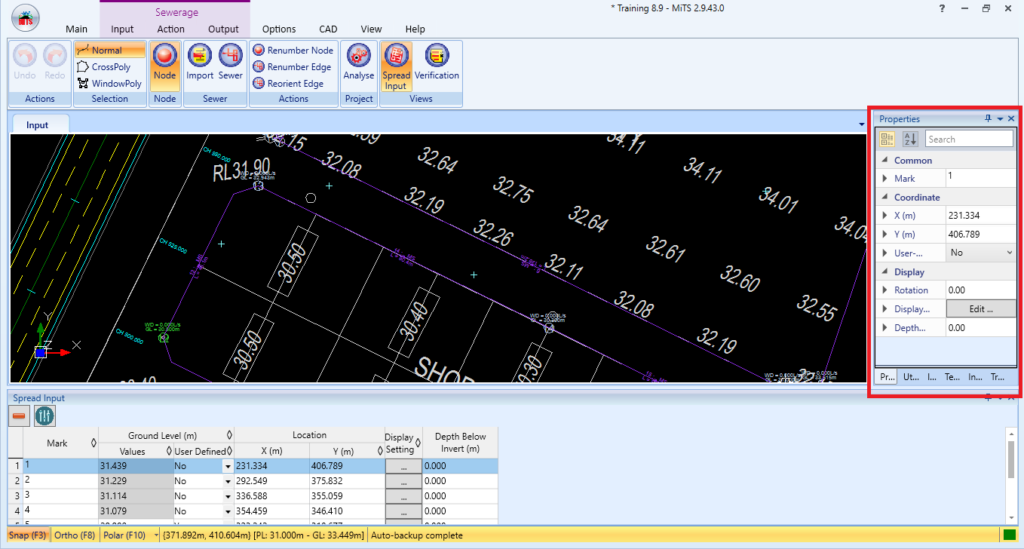Click the Import sewer icon
The height and width of the screenshot is (549, 1024).
pos(200,62)
